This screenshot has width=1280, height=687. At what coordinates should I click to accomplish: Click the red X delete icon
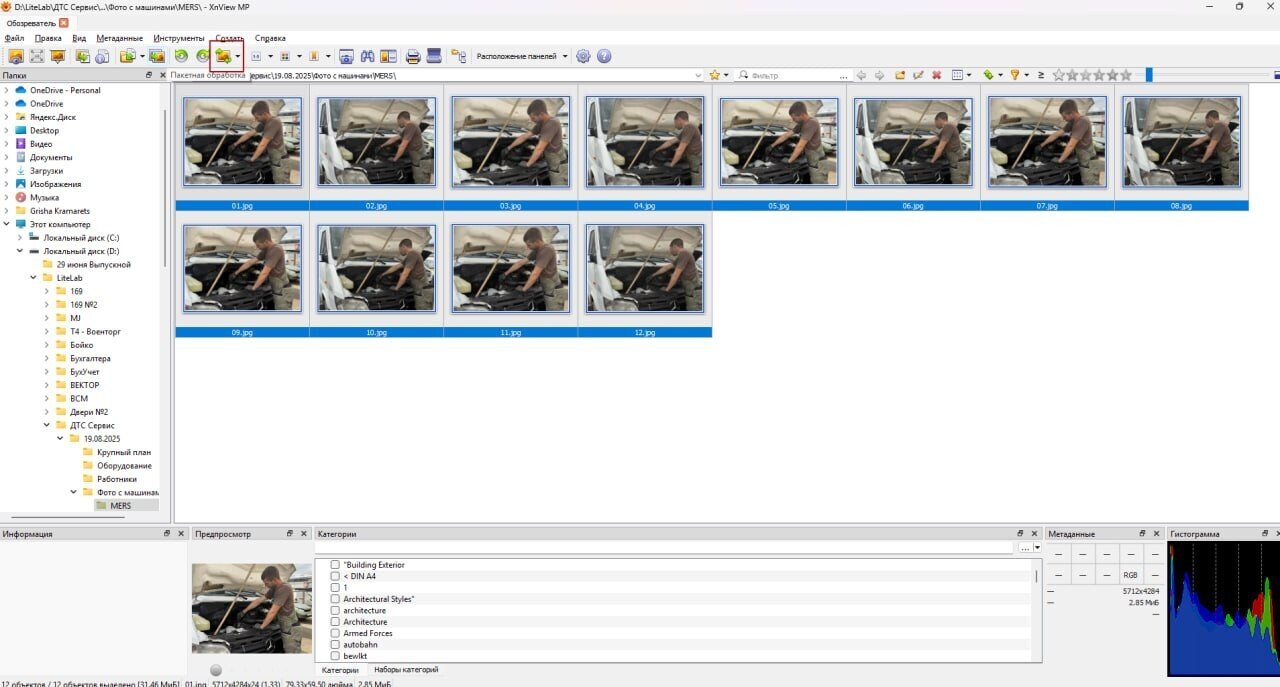[937, 75]
